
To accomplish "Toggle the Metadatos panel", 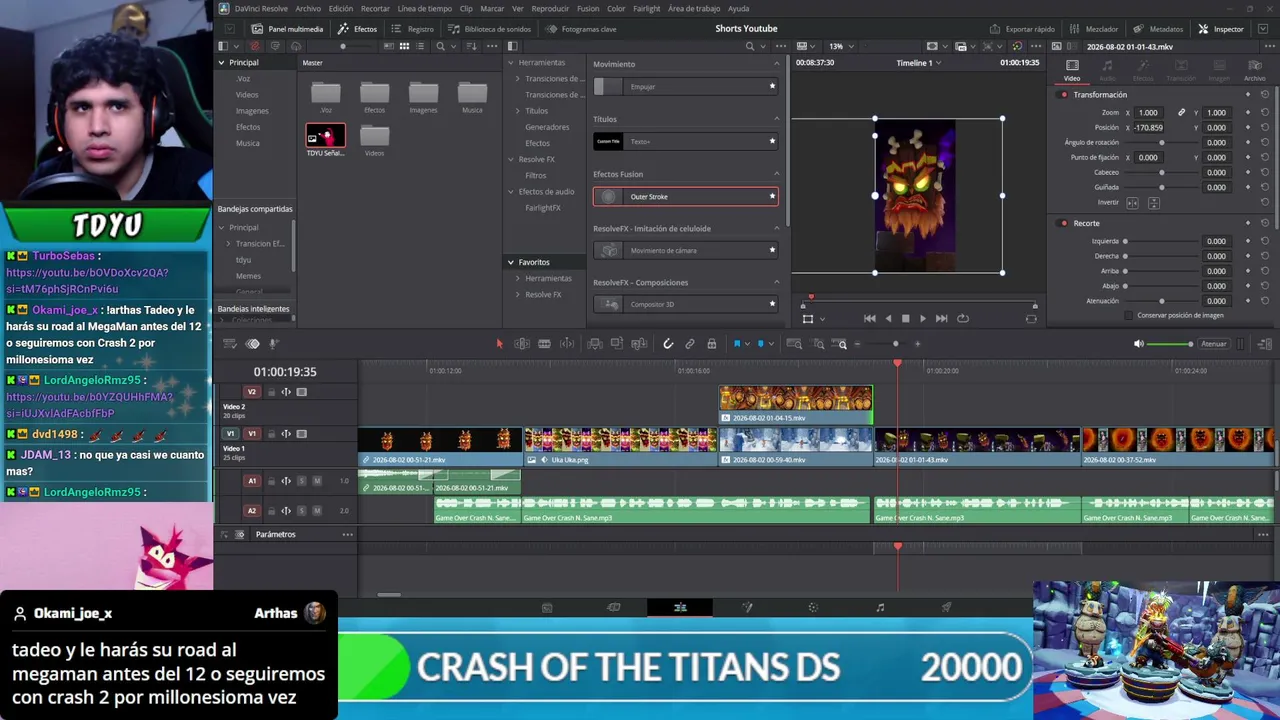I will pos(1158,29).
